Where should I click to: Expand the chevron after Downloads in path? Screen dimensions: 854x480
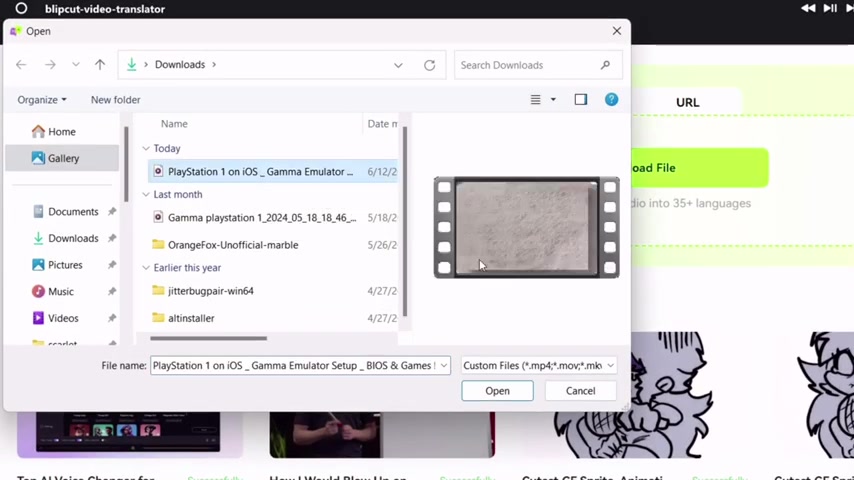pos(214,65)
